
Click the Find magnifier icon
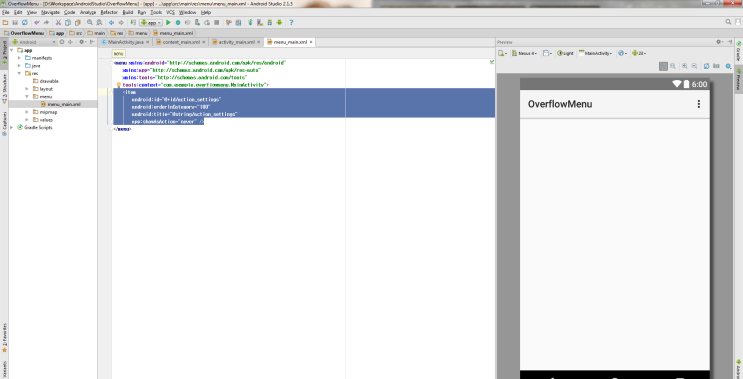pyautogui.click(x=90, y=22)
